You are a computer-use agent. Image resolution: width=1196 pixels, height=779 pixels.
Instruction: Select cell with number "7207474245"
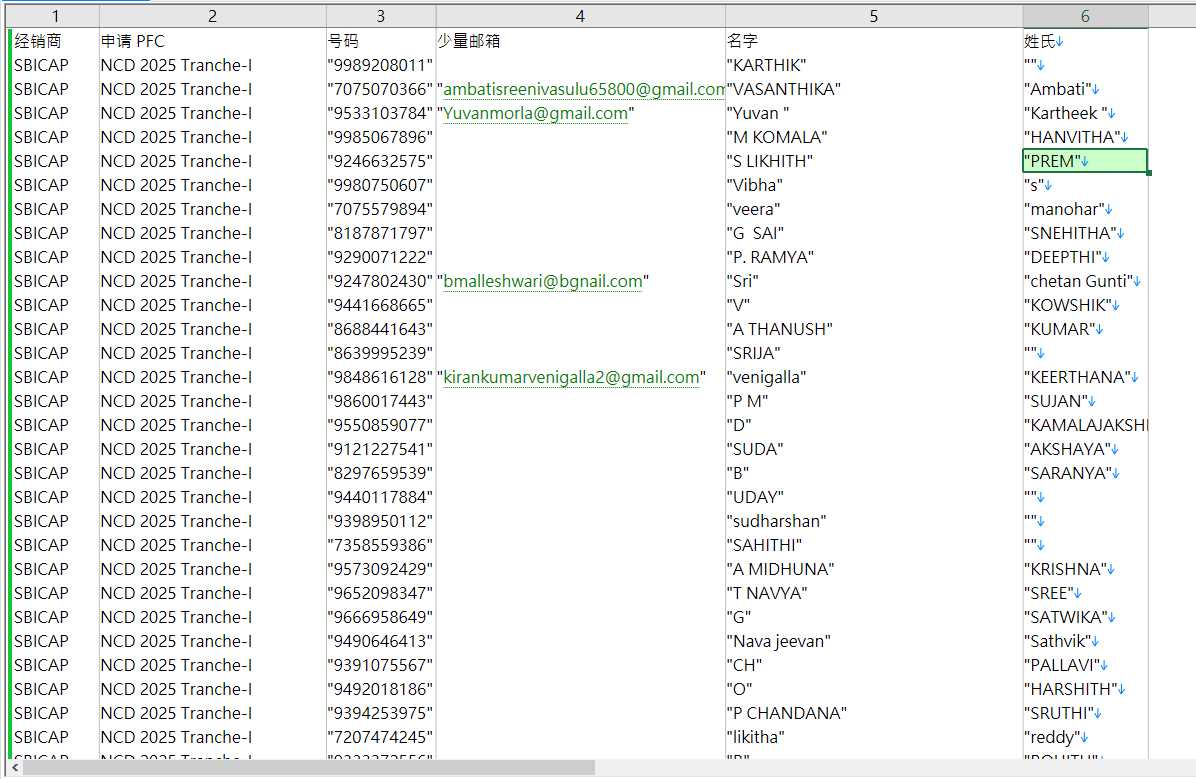381,737
